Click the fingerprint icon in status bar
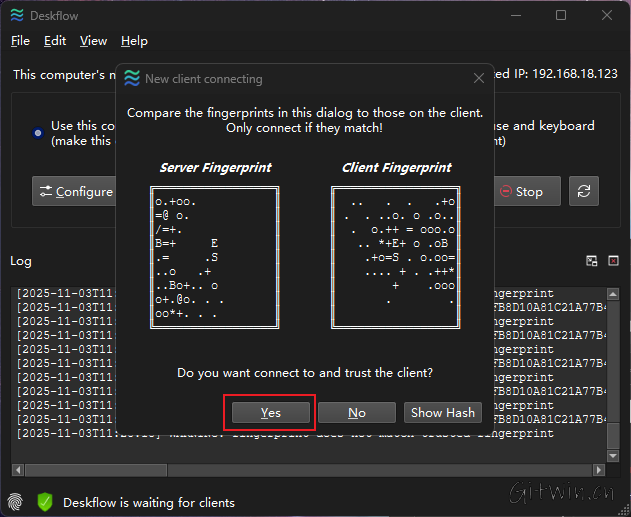This screenshot has width=631, height=517. click(16, 502)
